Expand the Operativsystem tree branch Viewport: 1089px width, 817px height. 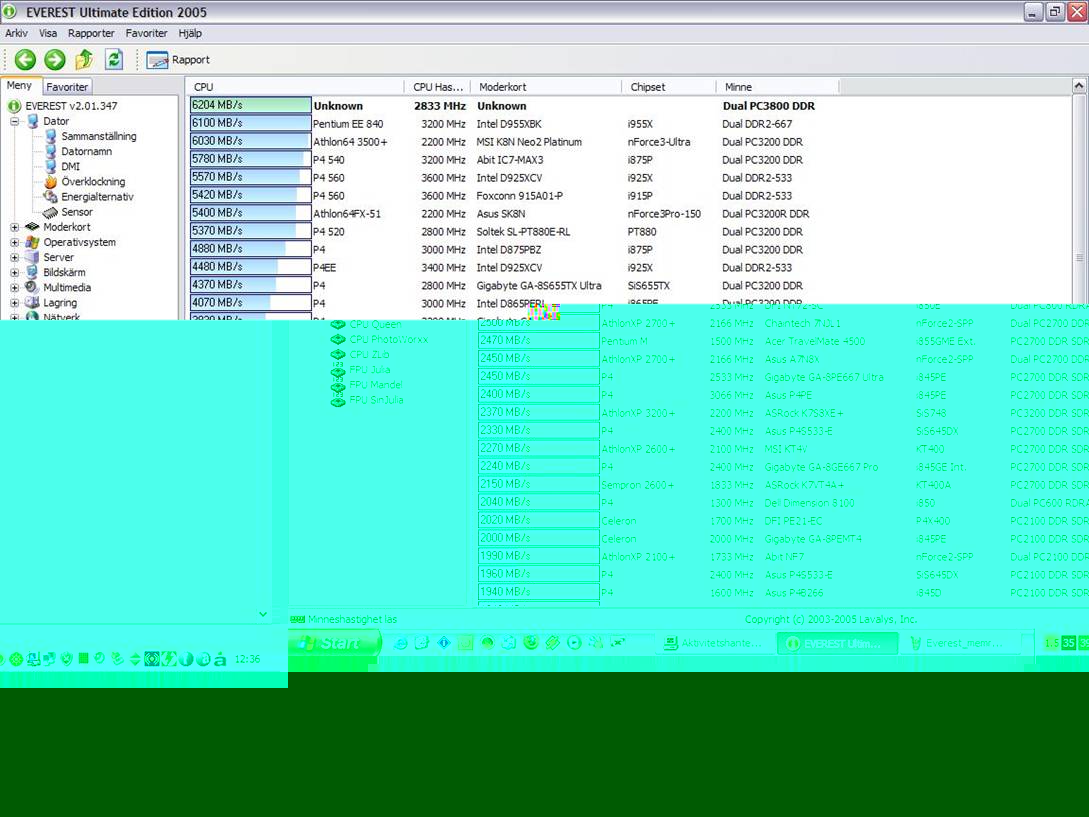click(x=15, y=242)
